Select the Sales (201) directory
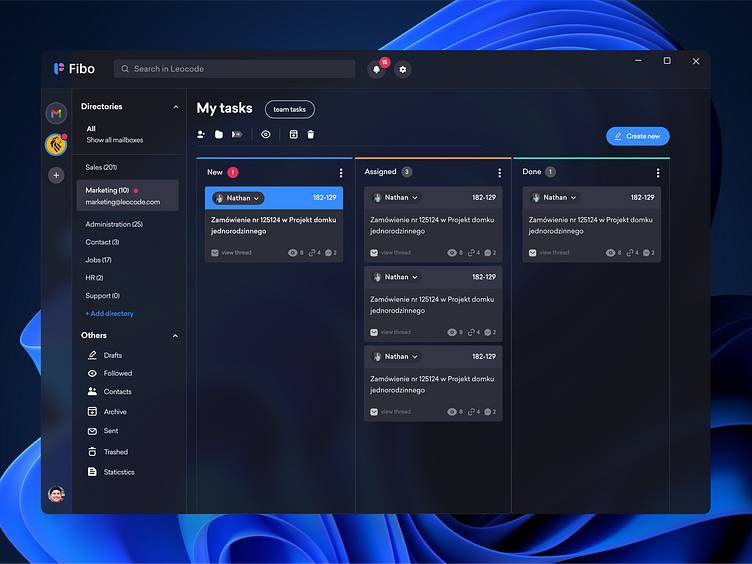Viewport: 752px width, 564px height. (101, 167)
